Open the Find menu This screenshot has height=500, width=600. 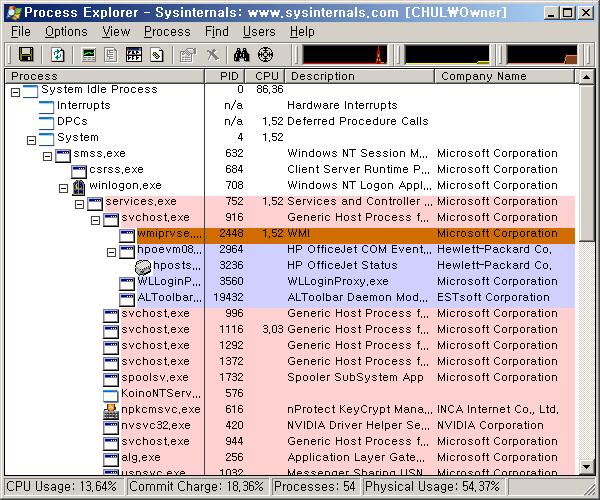pyautogui.click(x=217, y=32)
